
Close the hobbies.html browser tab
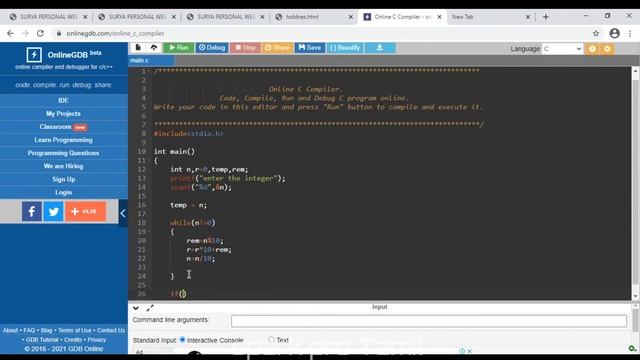(351, 17)
